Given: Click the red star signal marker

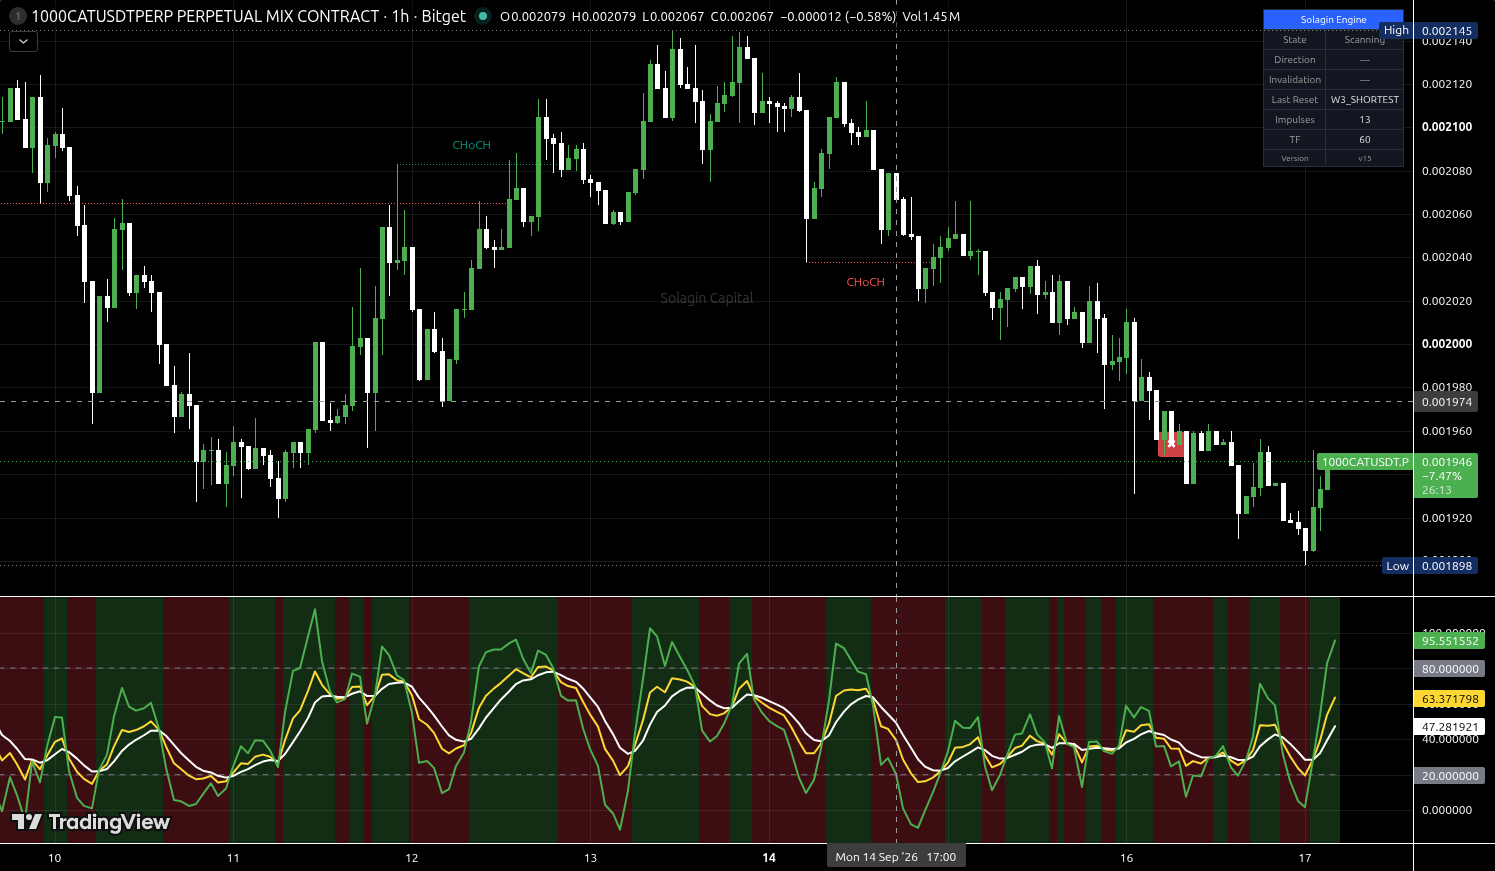Looking at the screenshot, I should point(1171,443).
